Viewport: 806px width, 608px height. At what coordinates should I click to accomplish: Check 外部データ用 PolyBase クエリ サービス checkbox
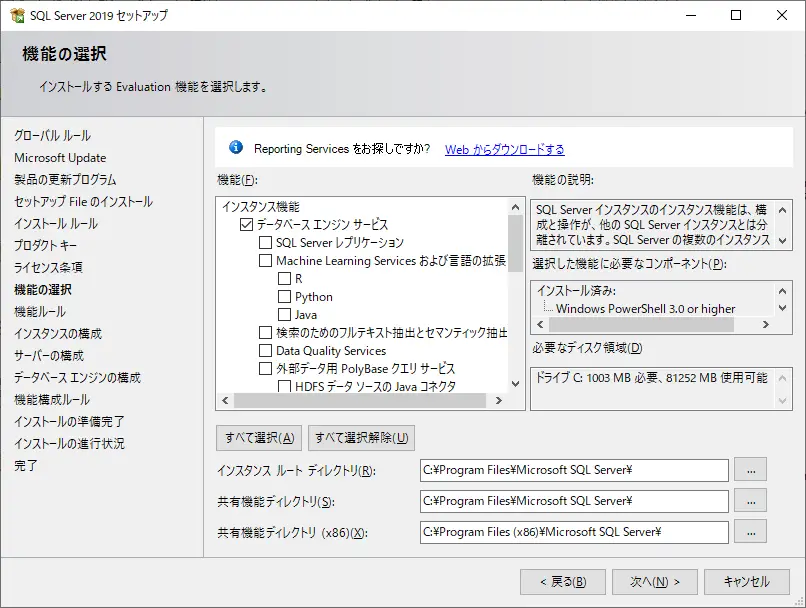(x=265, y=369)
